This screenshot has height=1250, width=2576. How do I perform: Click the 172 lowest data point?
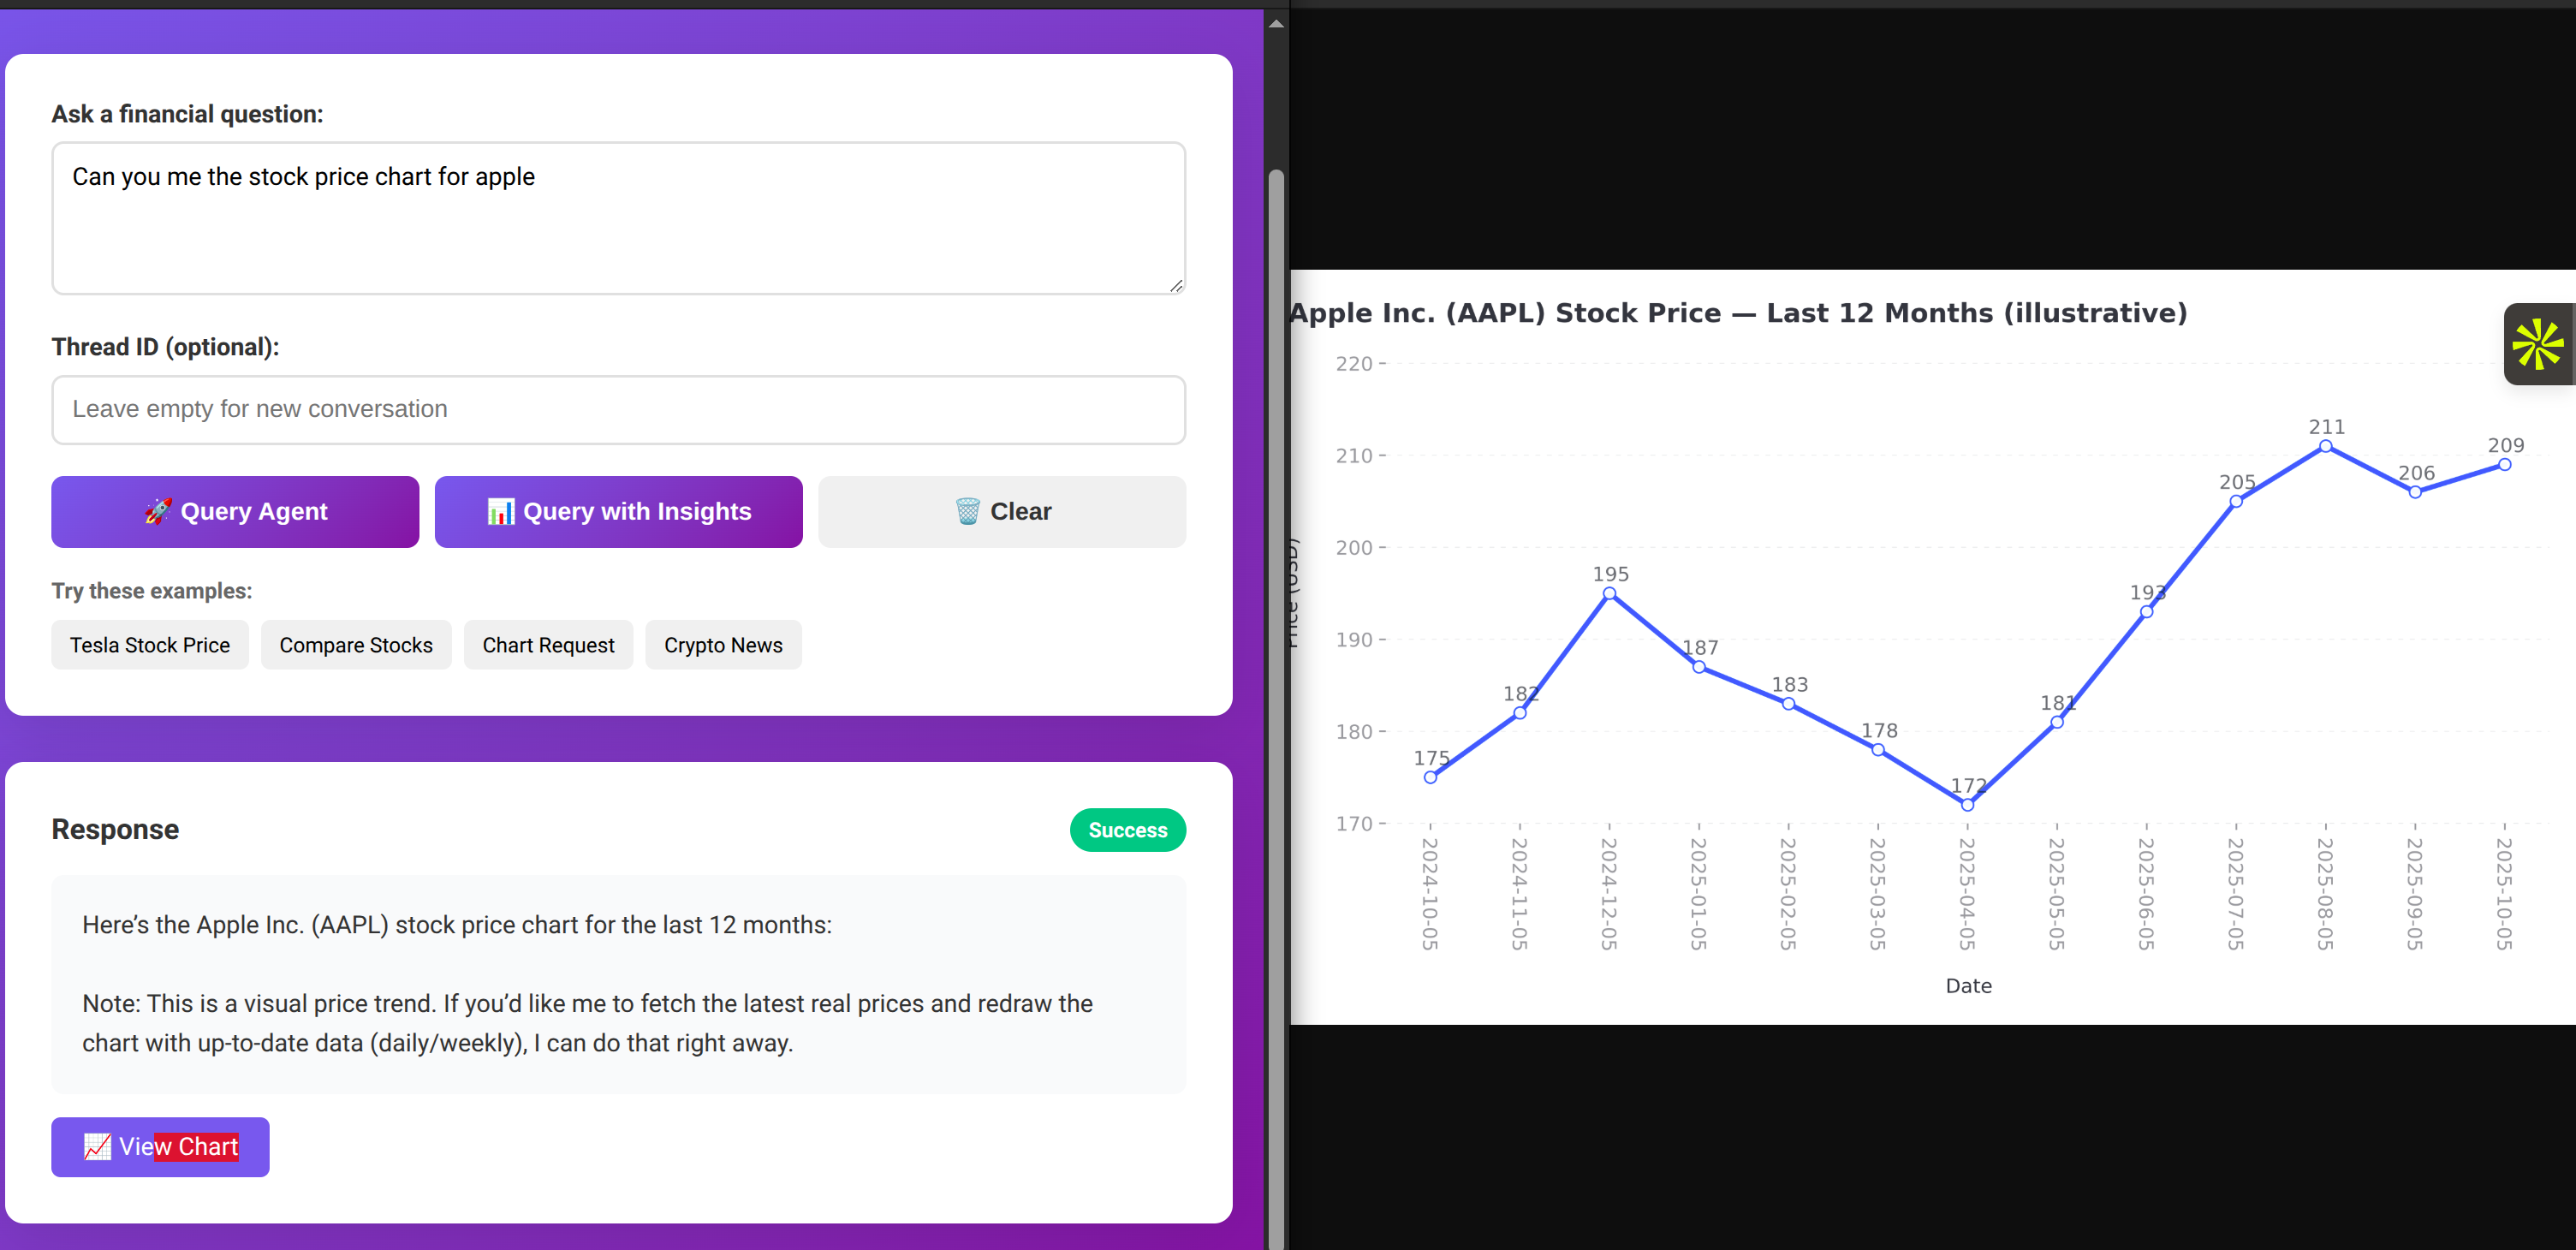pos(1967,804)
